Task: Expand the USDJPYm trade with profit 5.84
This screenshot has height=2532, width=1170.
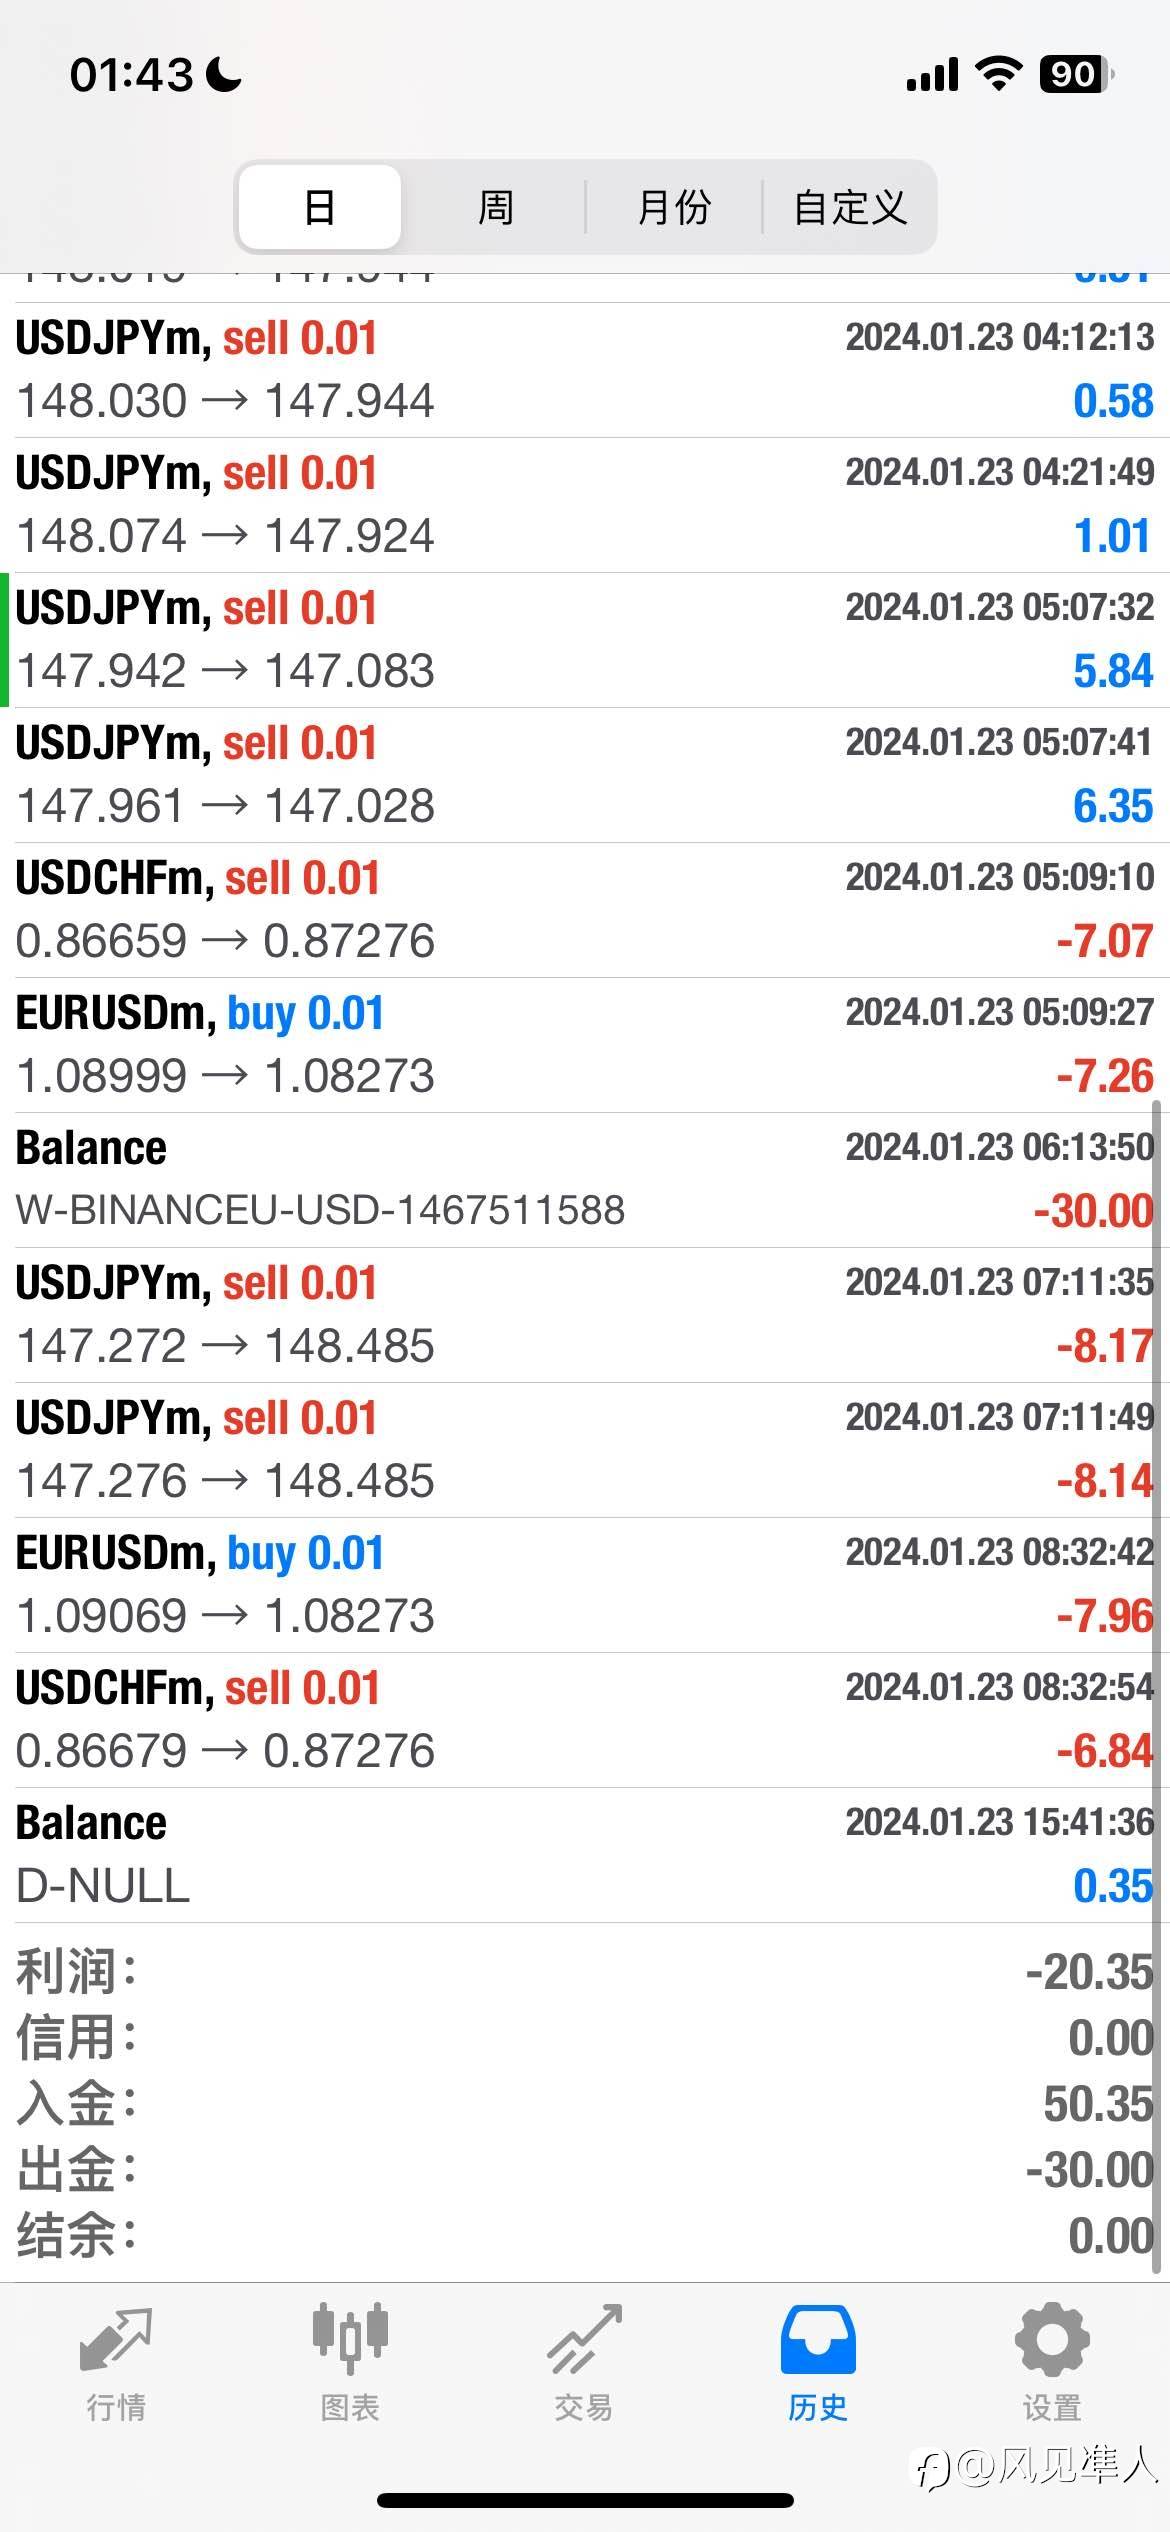Action: [x=585, y=640]
